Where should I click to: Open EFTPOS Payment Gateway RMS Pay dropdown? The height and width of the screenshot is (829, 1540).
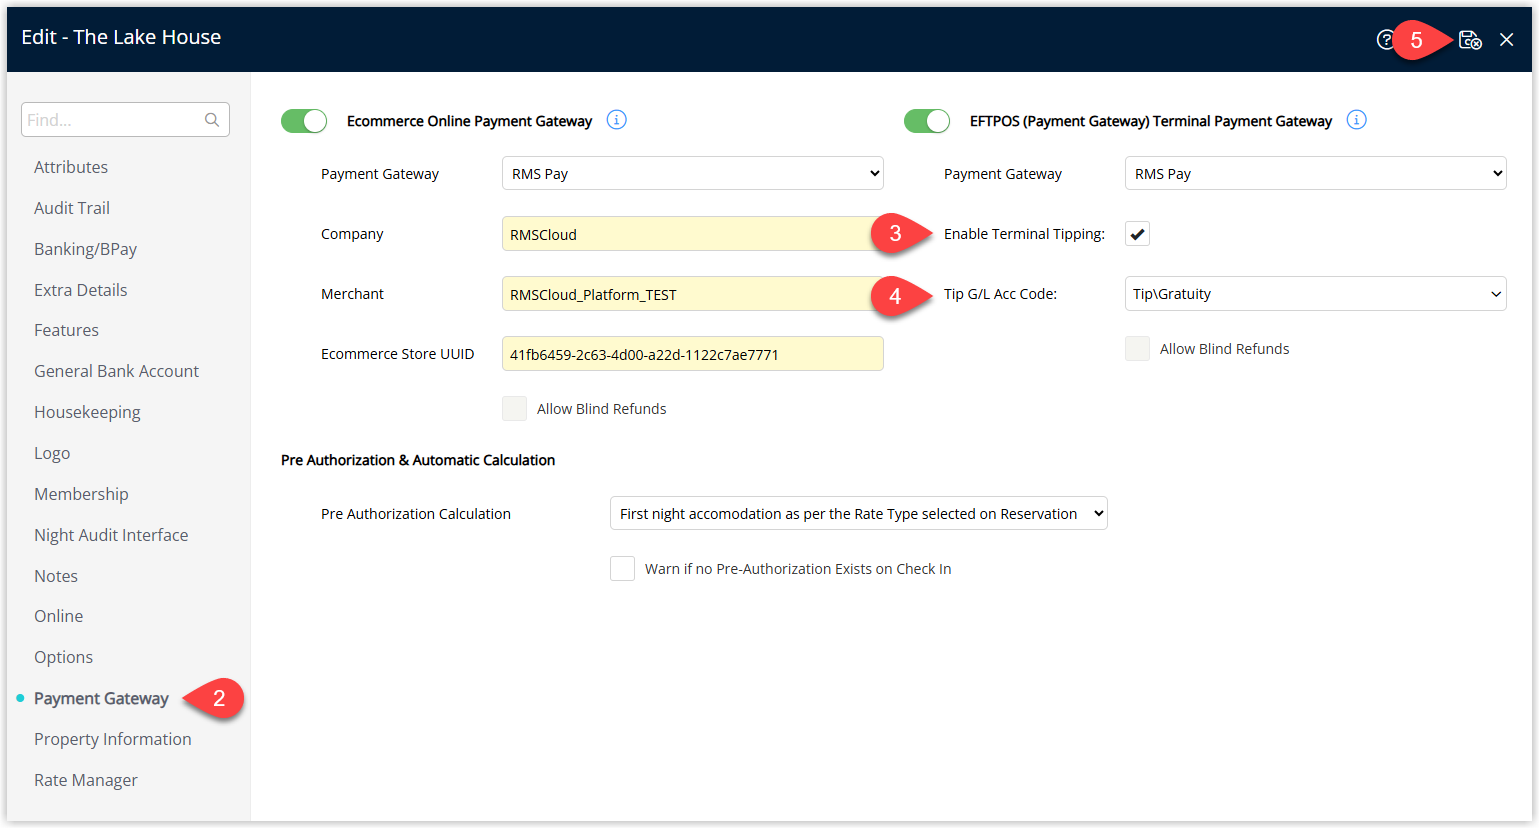pyautogui.click(x=1316, y=173)
